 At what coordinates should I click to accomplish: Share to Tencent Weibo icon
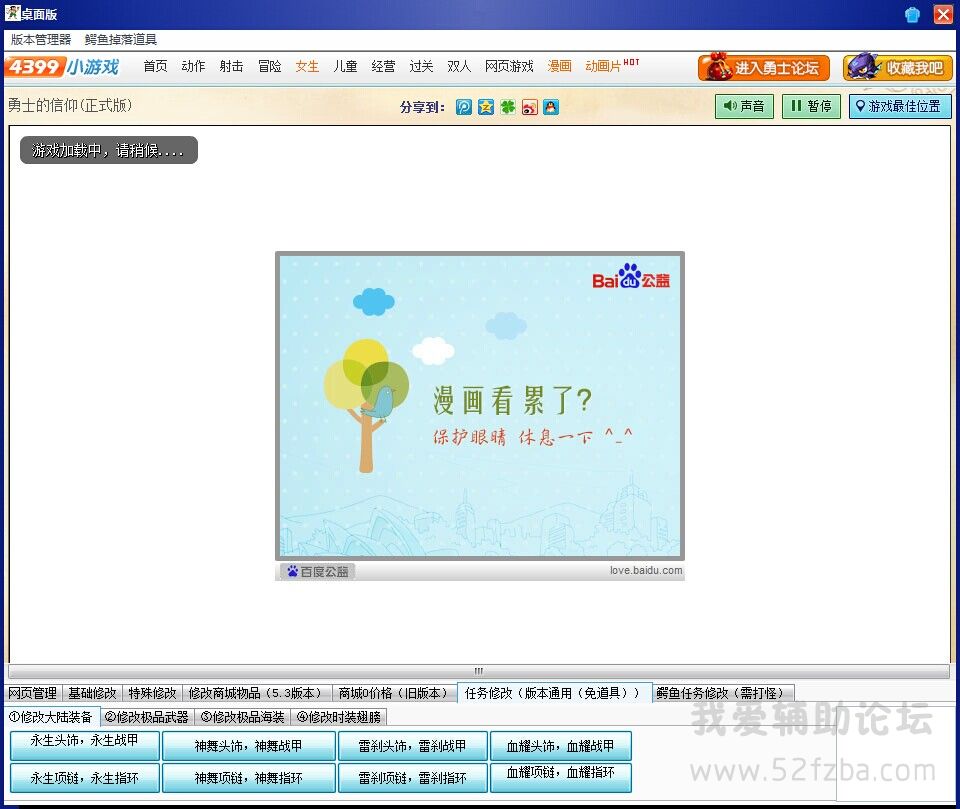(x=464, y=107)
